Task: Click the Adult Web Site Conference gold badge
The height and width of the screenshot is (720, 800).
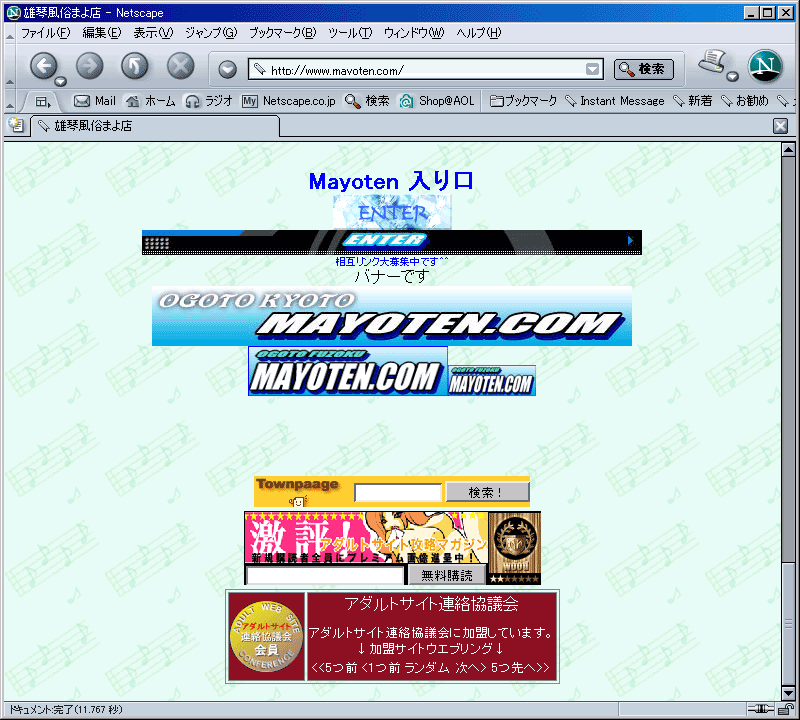Action: [266, 636]
